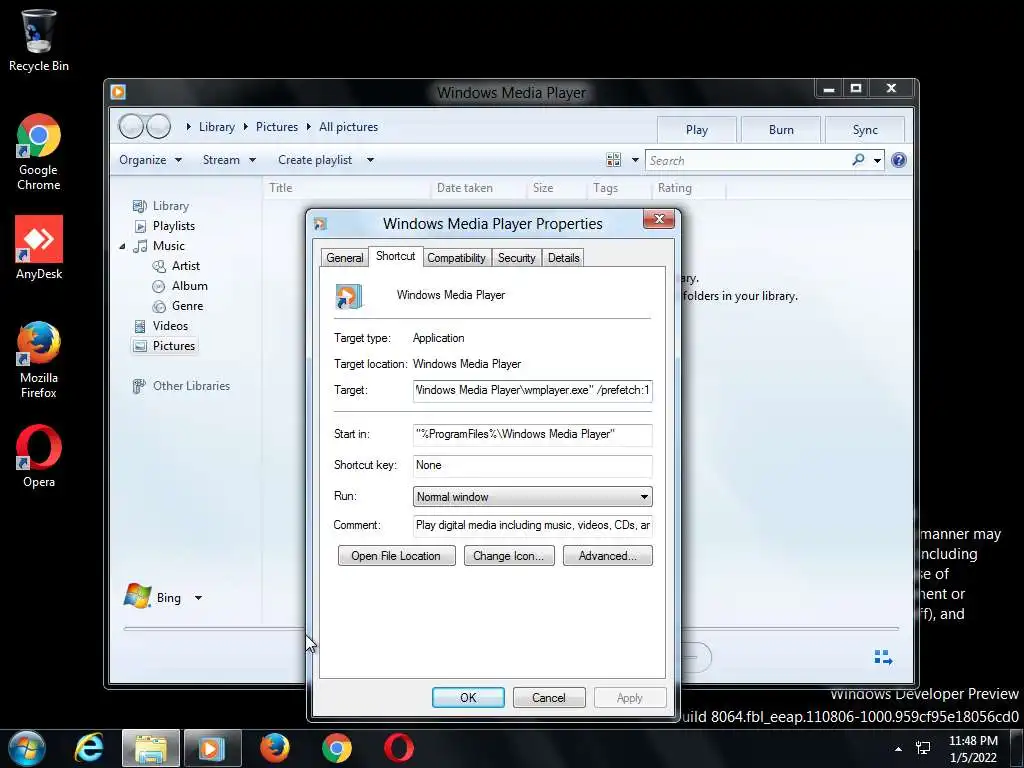Viewport: 1024px width, 768px height.
Task: Switch to Now Playing view icon
Action: 883,657
